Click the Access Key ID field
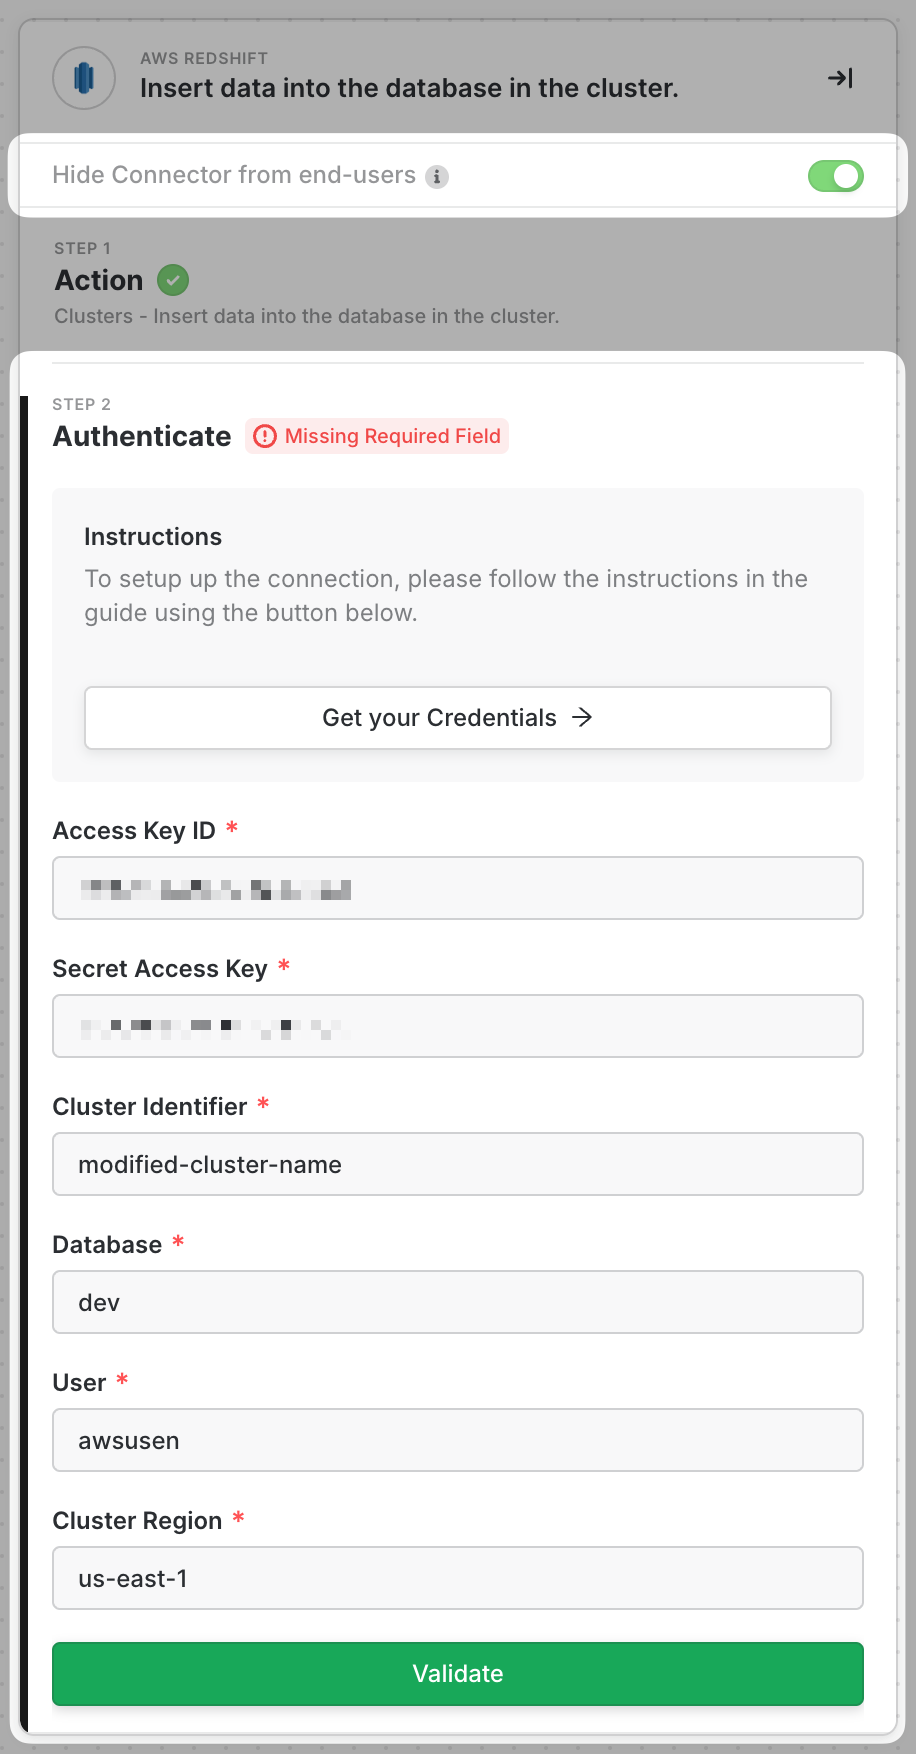The image size is (916, 1754). click(x=458, y=888)
